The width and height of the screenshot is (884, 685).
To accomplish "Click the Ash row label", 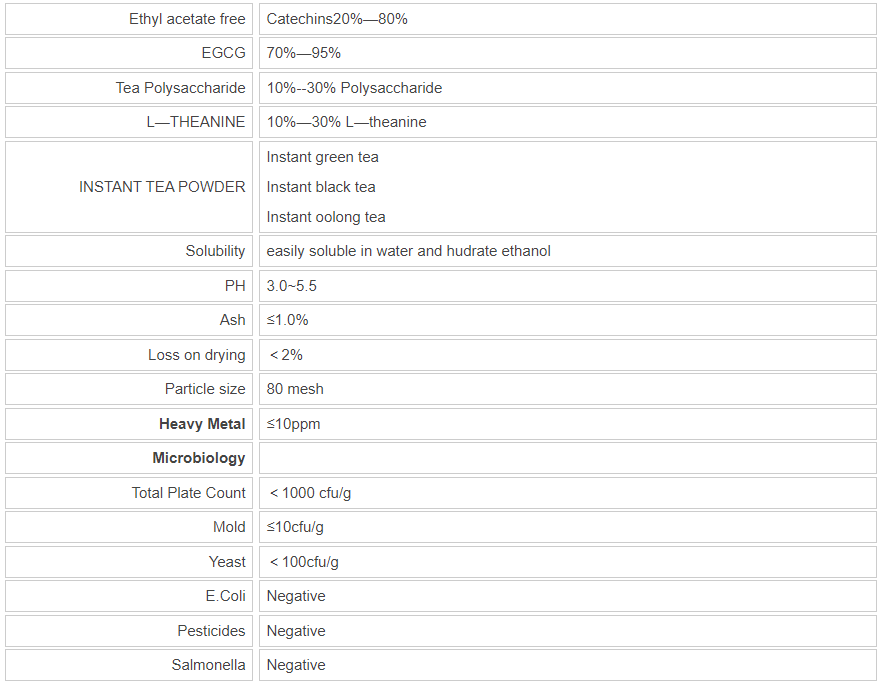I will tap(232, 320).
